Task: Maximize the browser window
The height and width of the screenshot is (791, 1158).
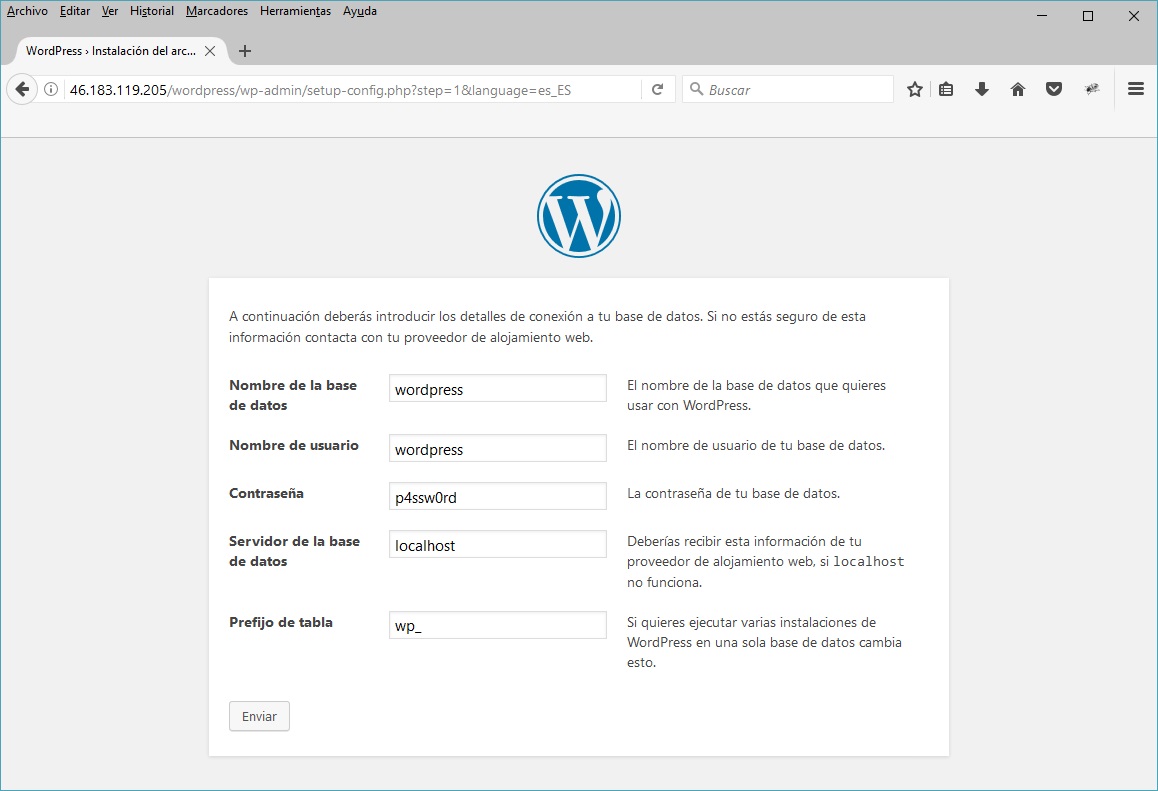Action: [1088, 16]
